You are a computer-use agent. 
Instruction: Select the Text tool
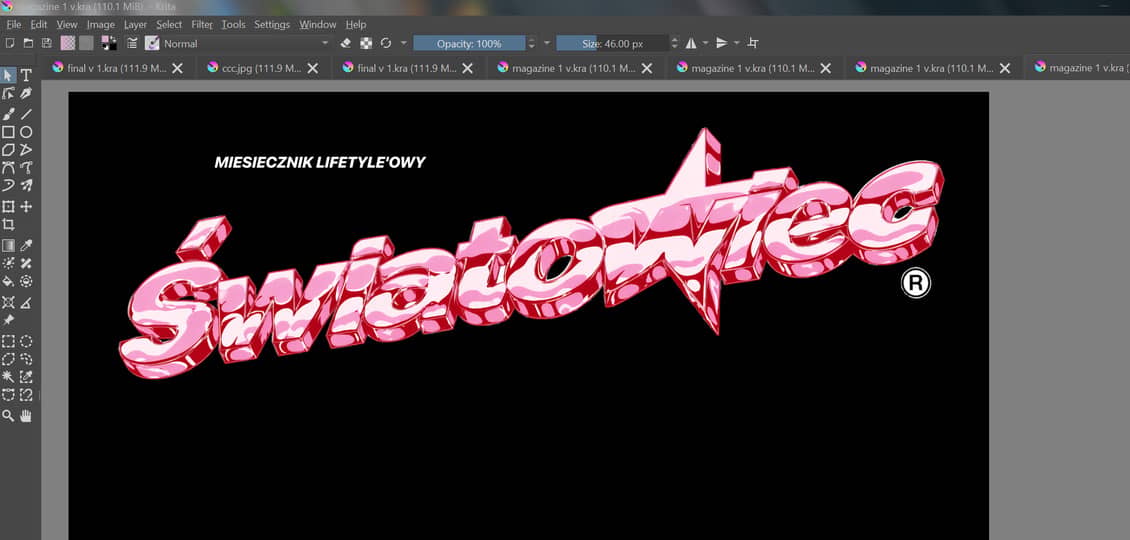[26, 75]
